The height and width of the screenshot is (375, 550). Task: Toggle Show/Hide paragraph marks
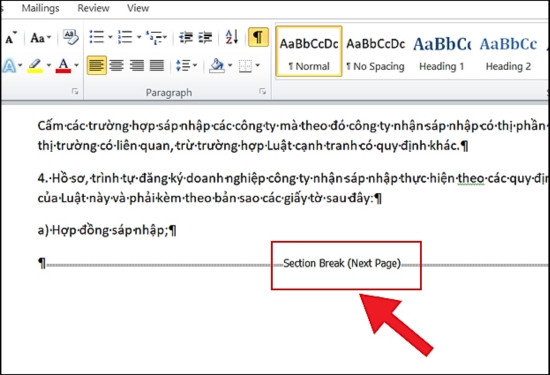[258, 37]
